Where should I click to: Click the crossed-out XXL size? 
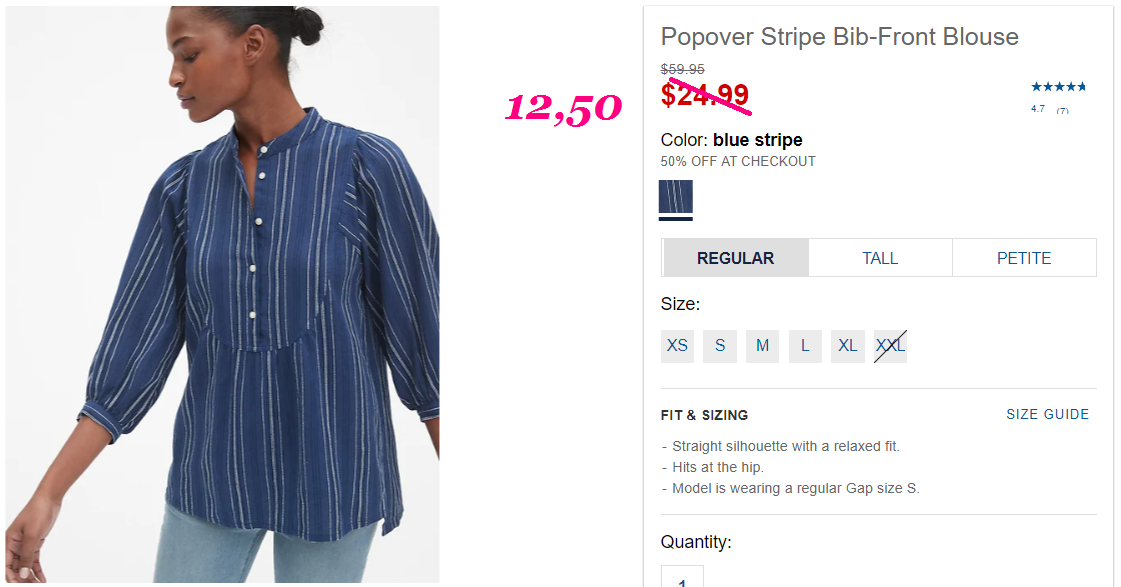click(x=890, y=346)
